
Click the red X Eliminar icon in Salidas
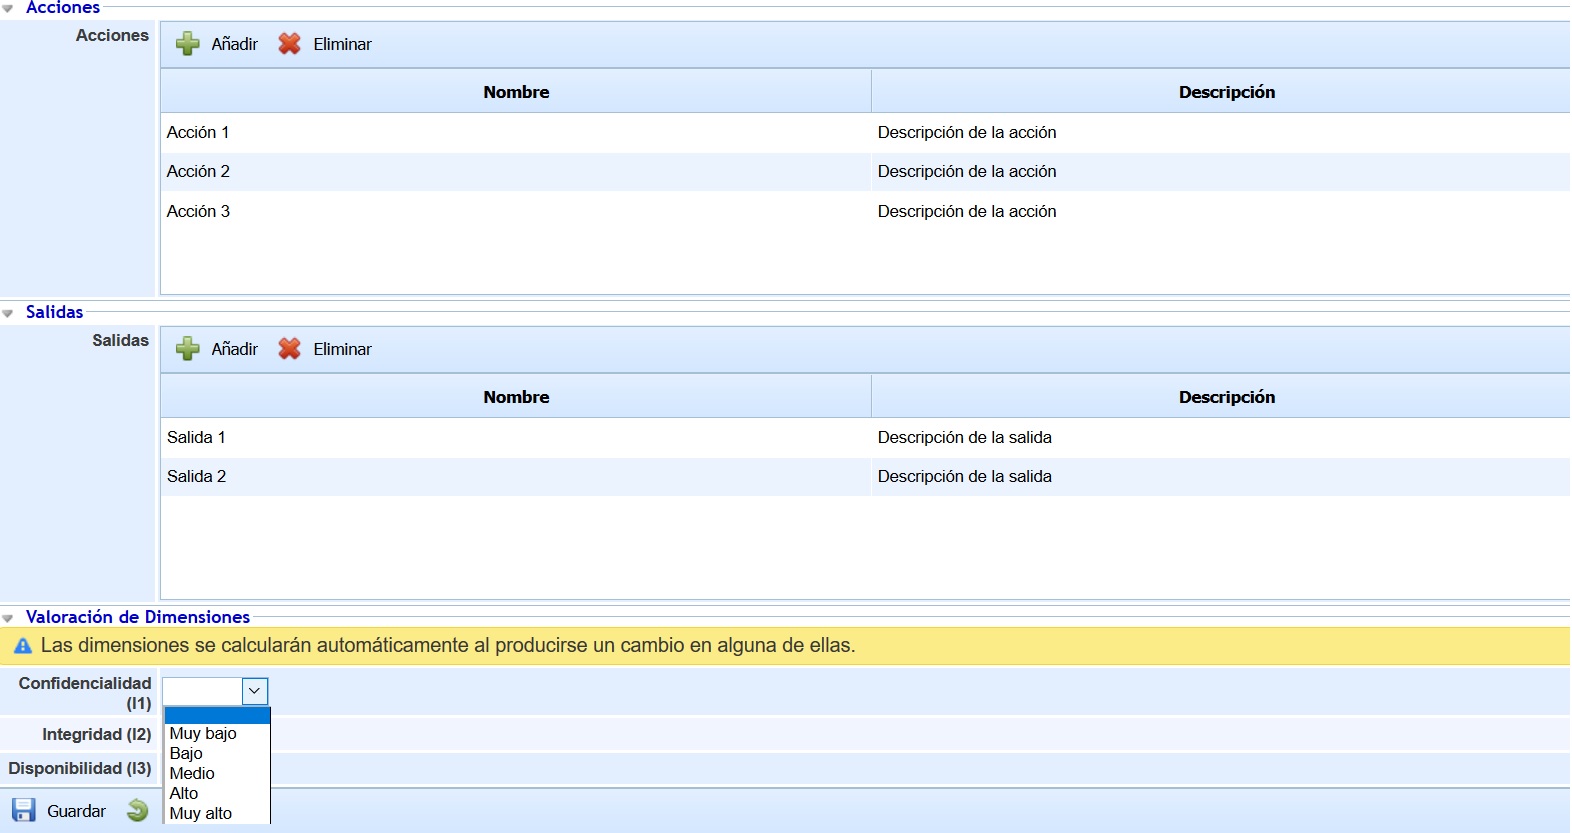point(289,349)
